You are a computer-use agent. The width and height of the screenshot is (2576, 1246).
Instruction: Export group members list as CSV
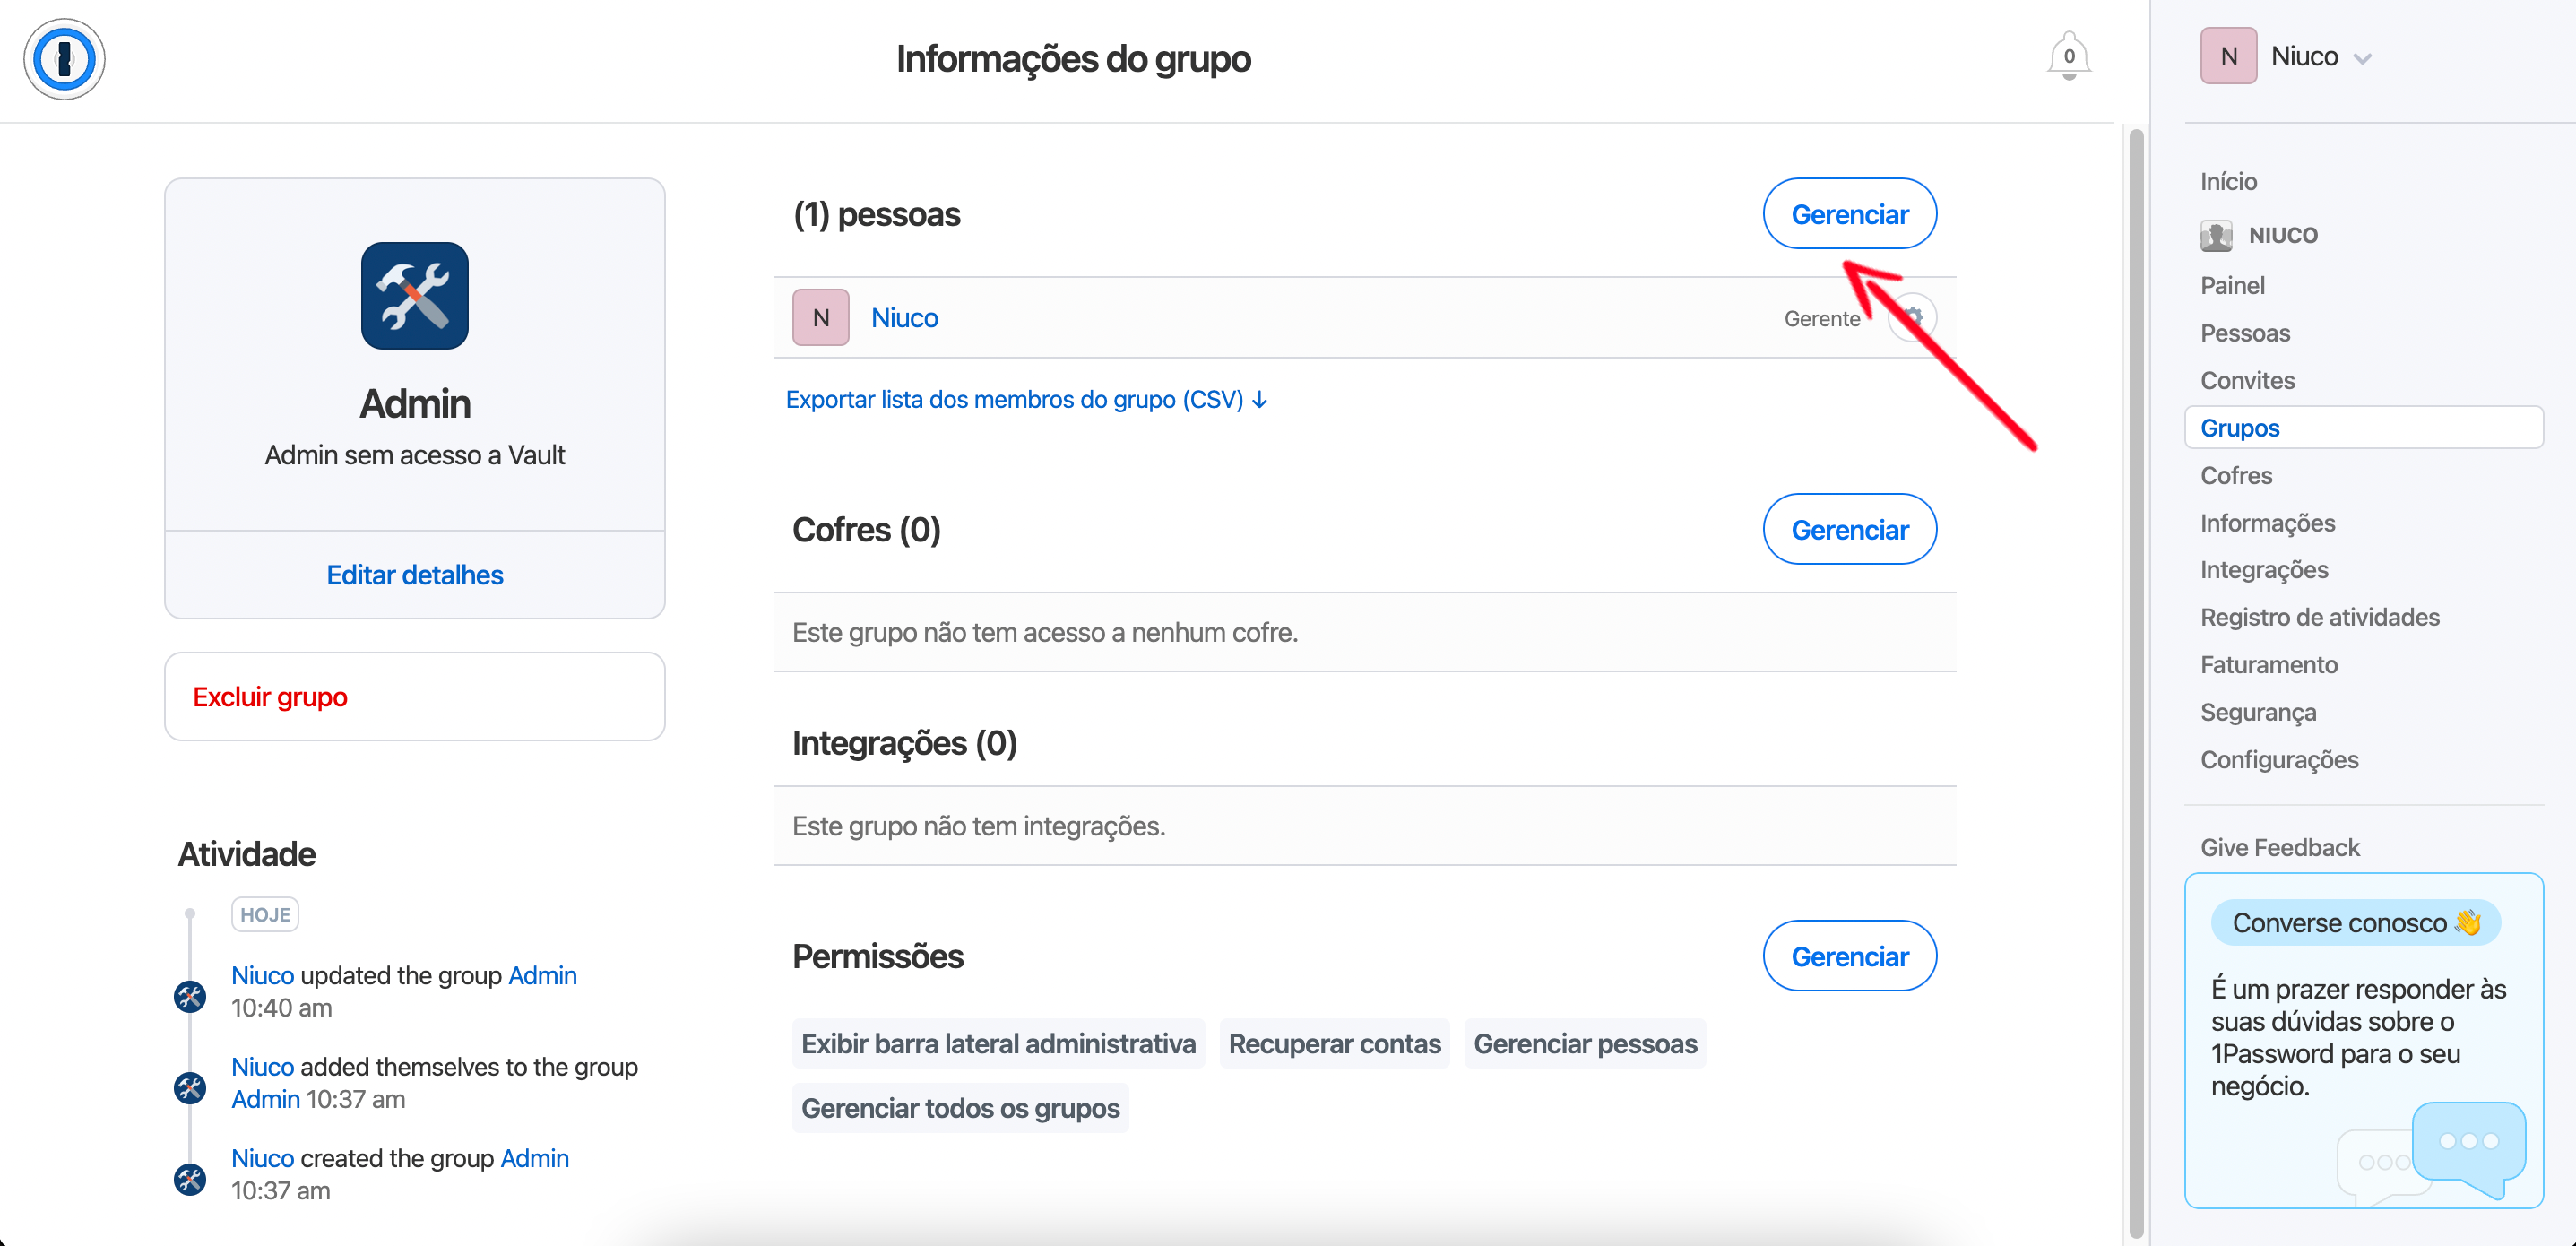click(x=1026, y=399)
